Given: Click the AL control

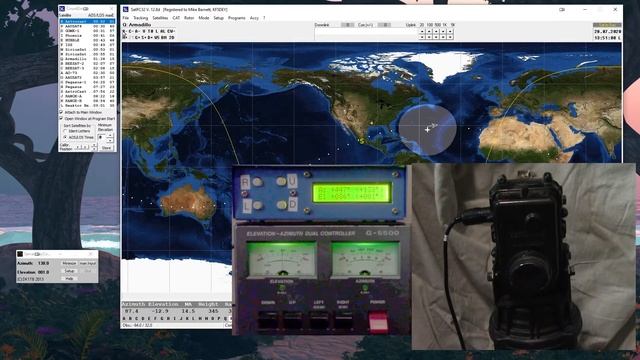Looking at the screenshot, I should pos(162,31).
